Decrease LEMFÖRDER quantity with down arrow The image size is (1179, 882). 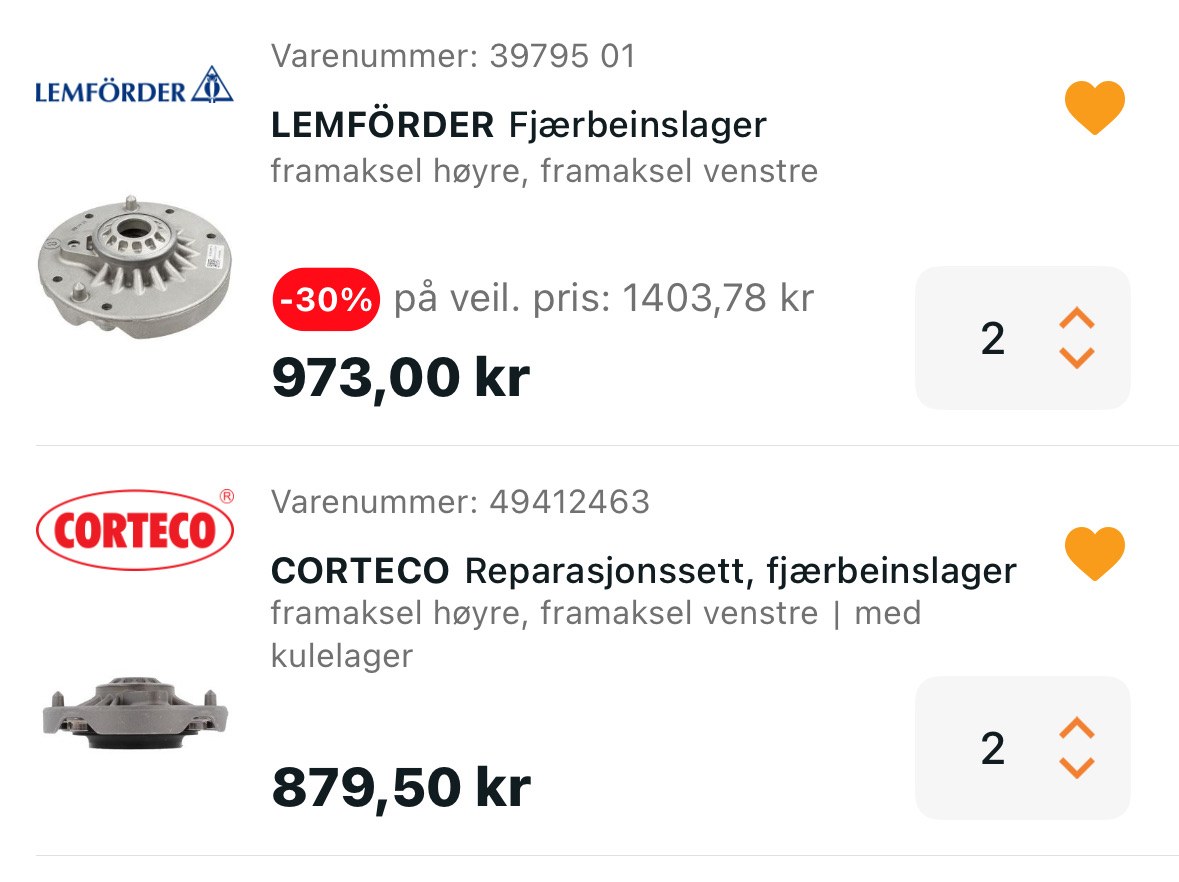pos(1076,358)
